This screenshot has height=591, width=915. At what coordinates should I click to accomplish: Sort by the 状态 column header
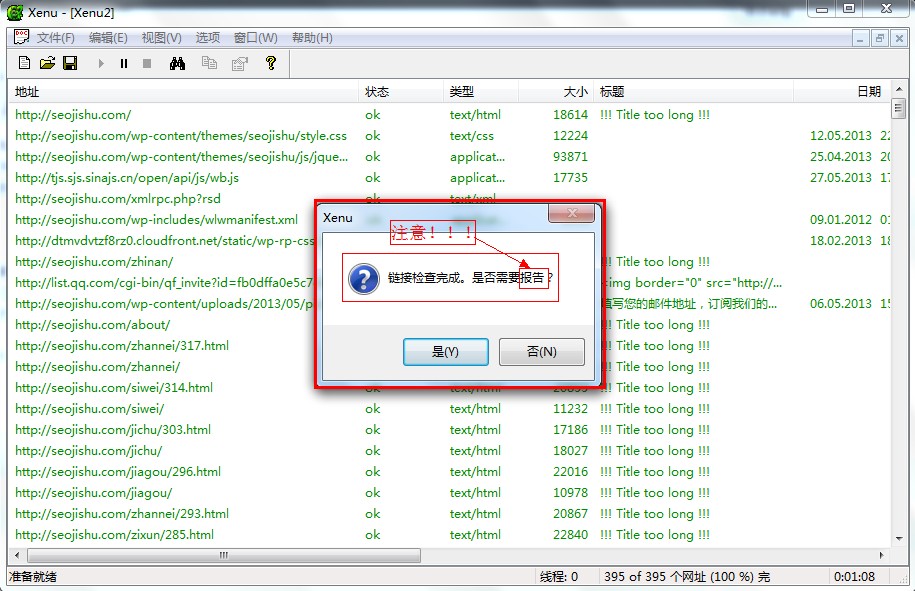377,91
